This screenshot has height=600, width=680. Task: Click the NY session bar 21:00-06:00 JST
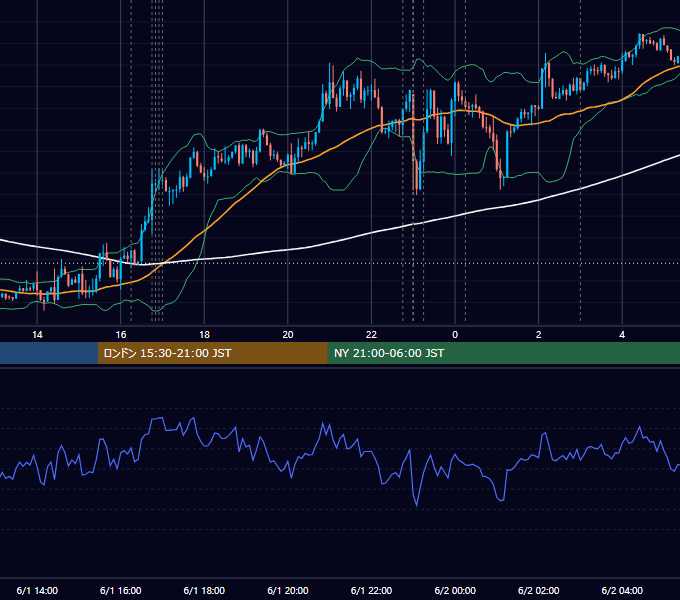pyautogui.click(x=503, y=353)
